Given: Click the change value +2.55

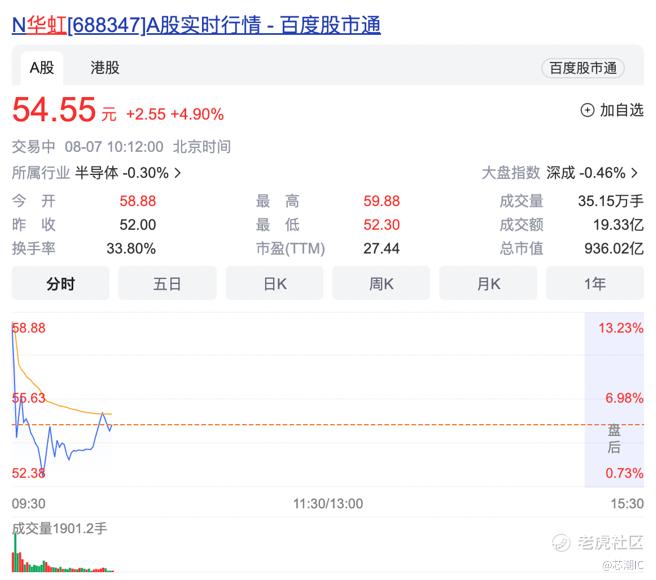Looking at the screenshot, I should pos(146,114).
